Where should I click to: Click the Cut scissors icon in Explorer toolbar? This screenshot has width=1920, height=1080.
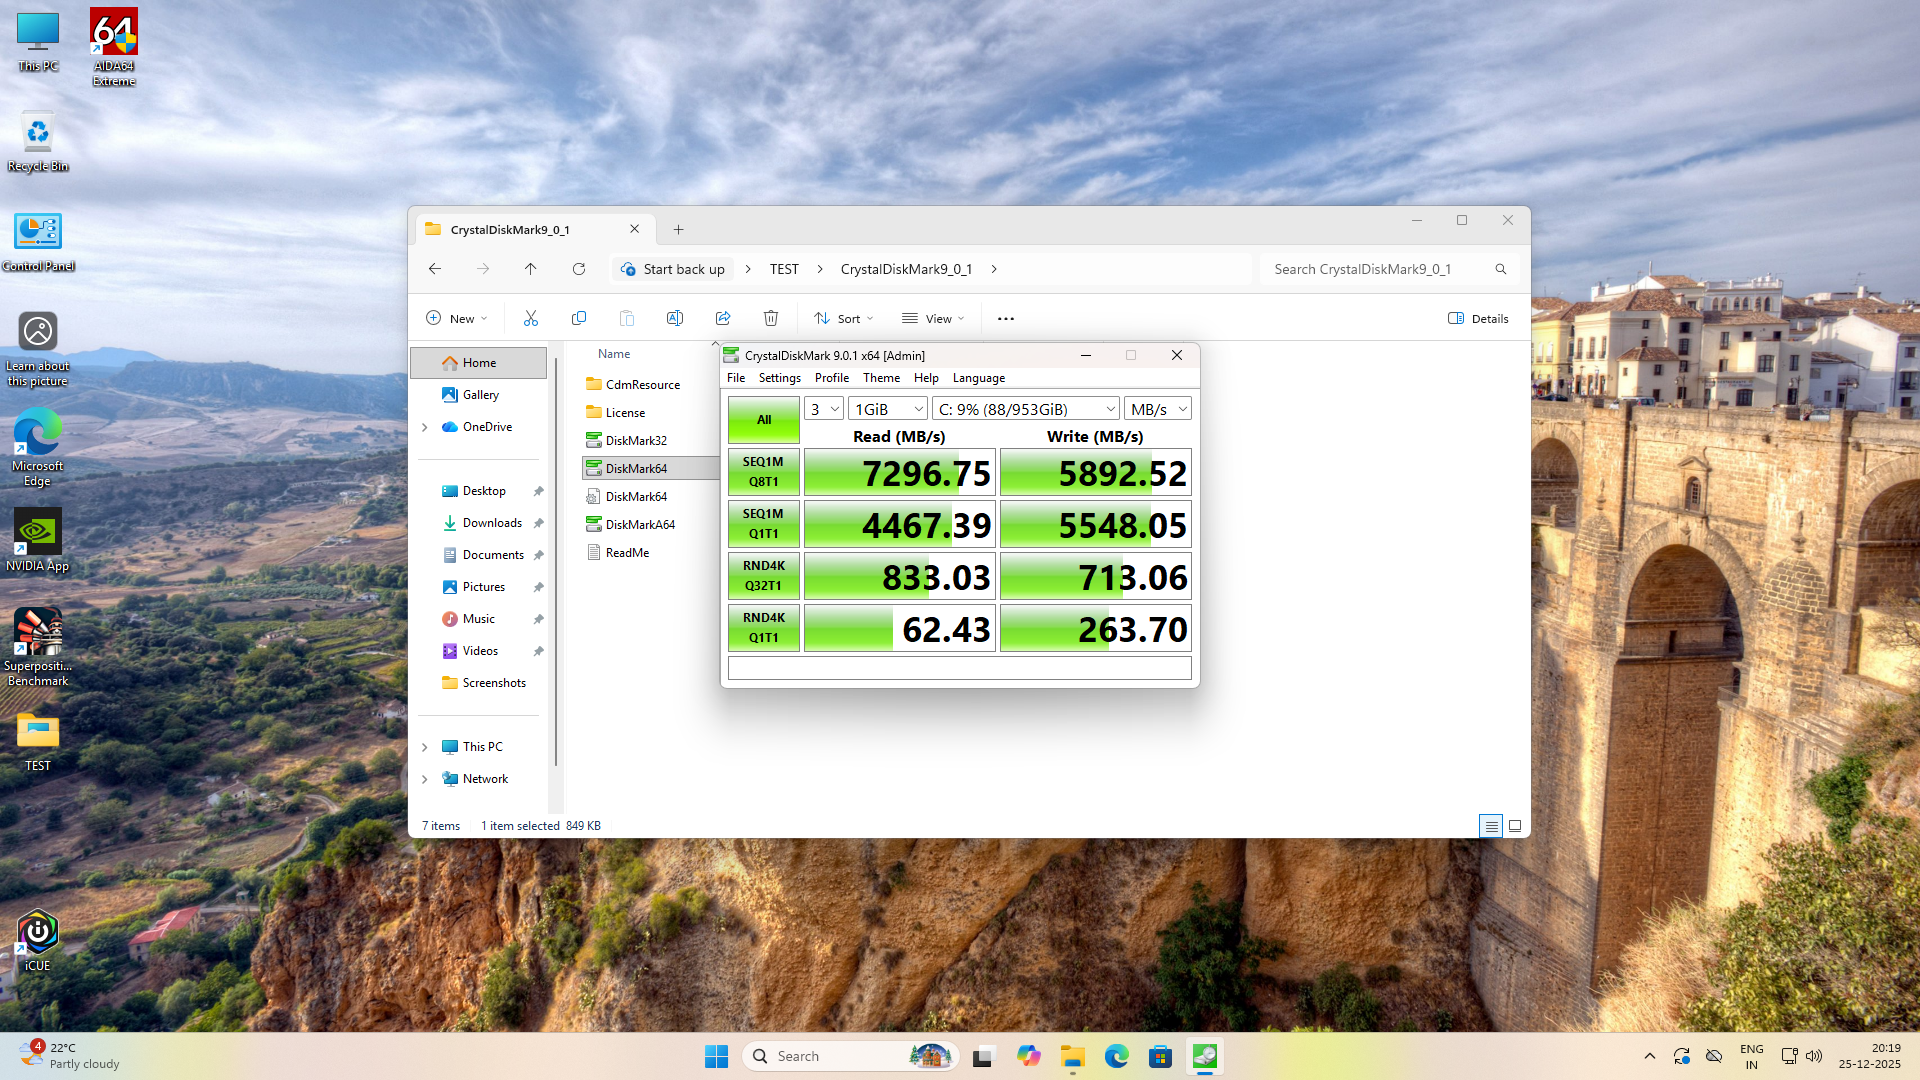pos(531,318)
